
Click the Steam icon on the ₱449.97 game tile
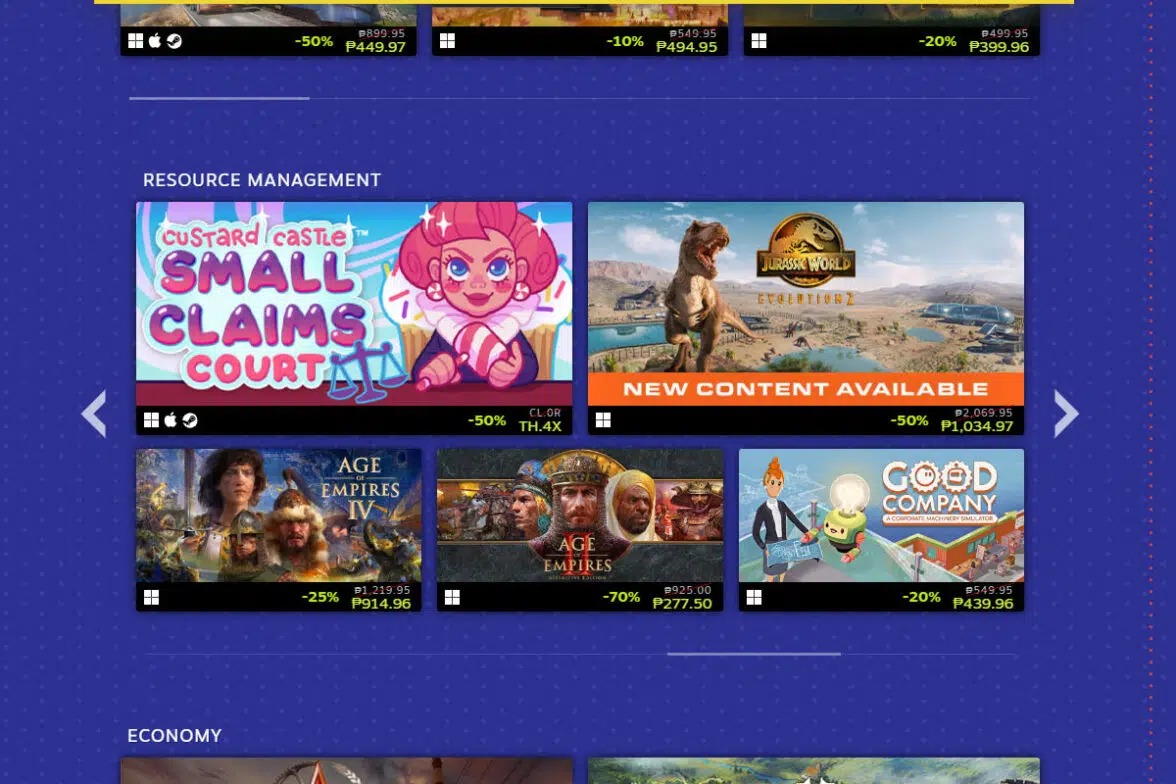pos(174,41)
